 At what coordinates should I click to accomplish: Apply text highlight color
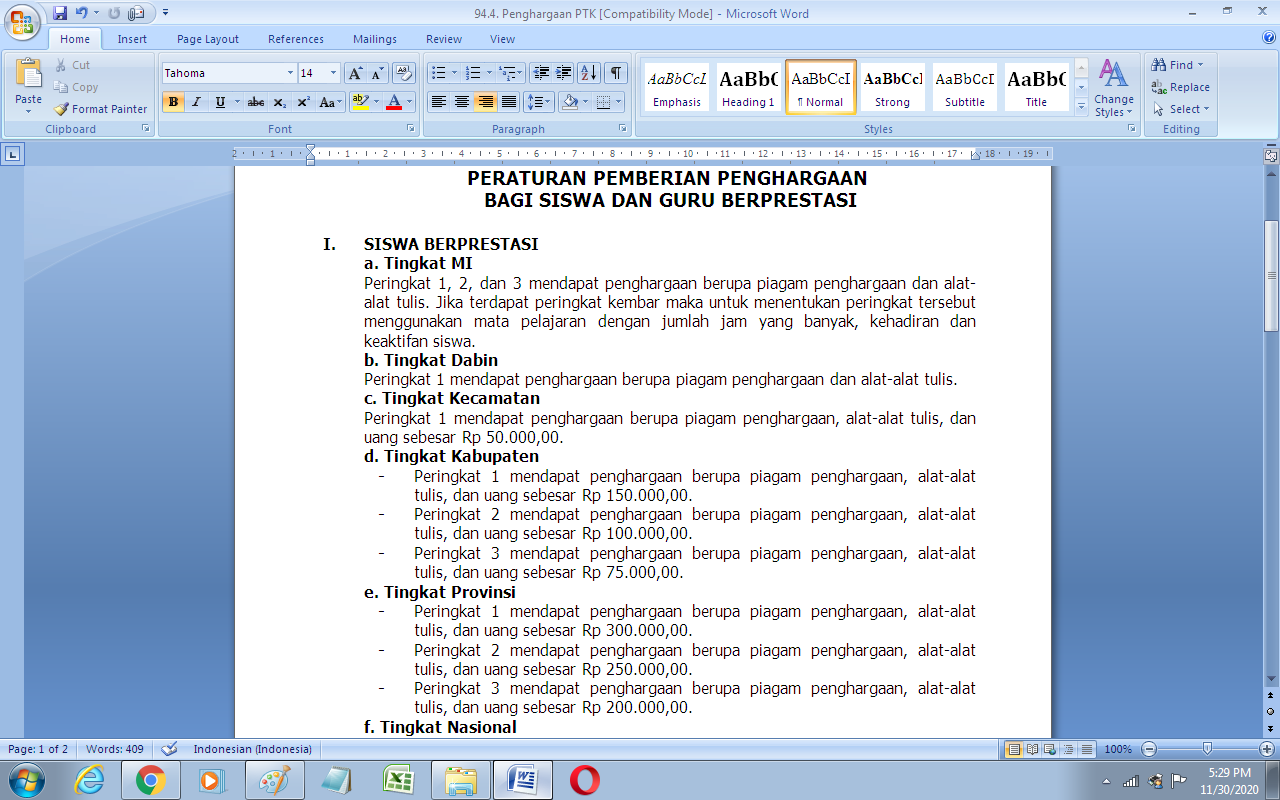[361, 102]
